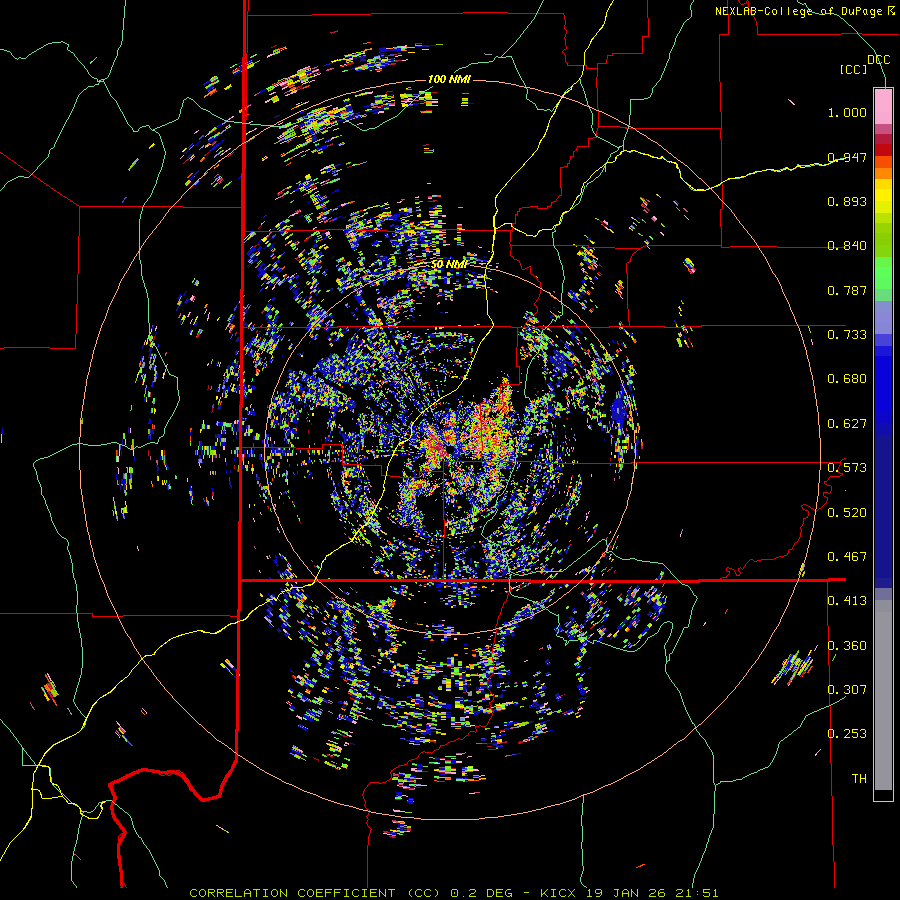900x900 pixels.
Task: Click the [CC] unit label by the legend
Action: pos(854,69)
